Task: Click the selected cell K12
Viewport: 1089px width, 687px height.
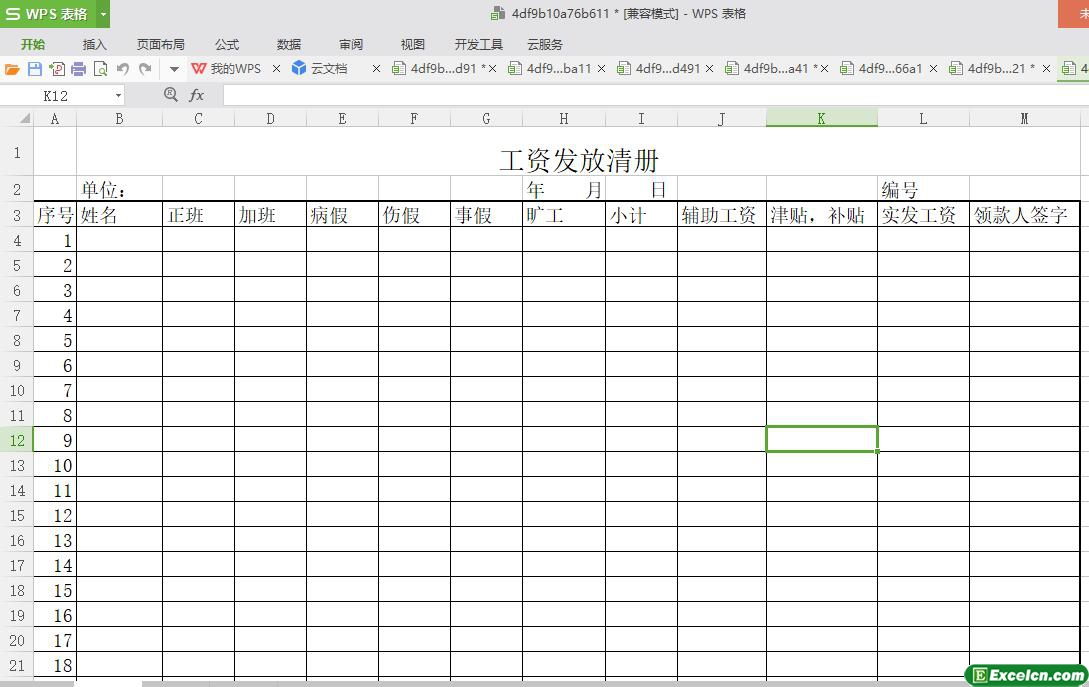Action: click(822, 439)
